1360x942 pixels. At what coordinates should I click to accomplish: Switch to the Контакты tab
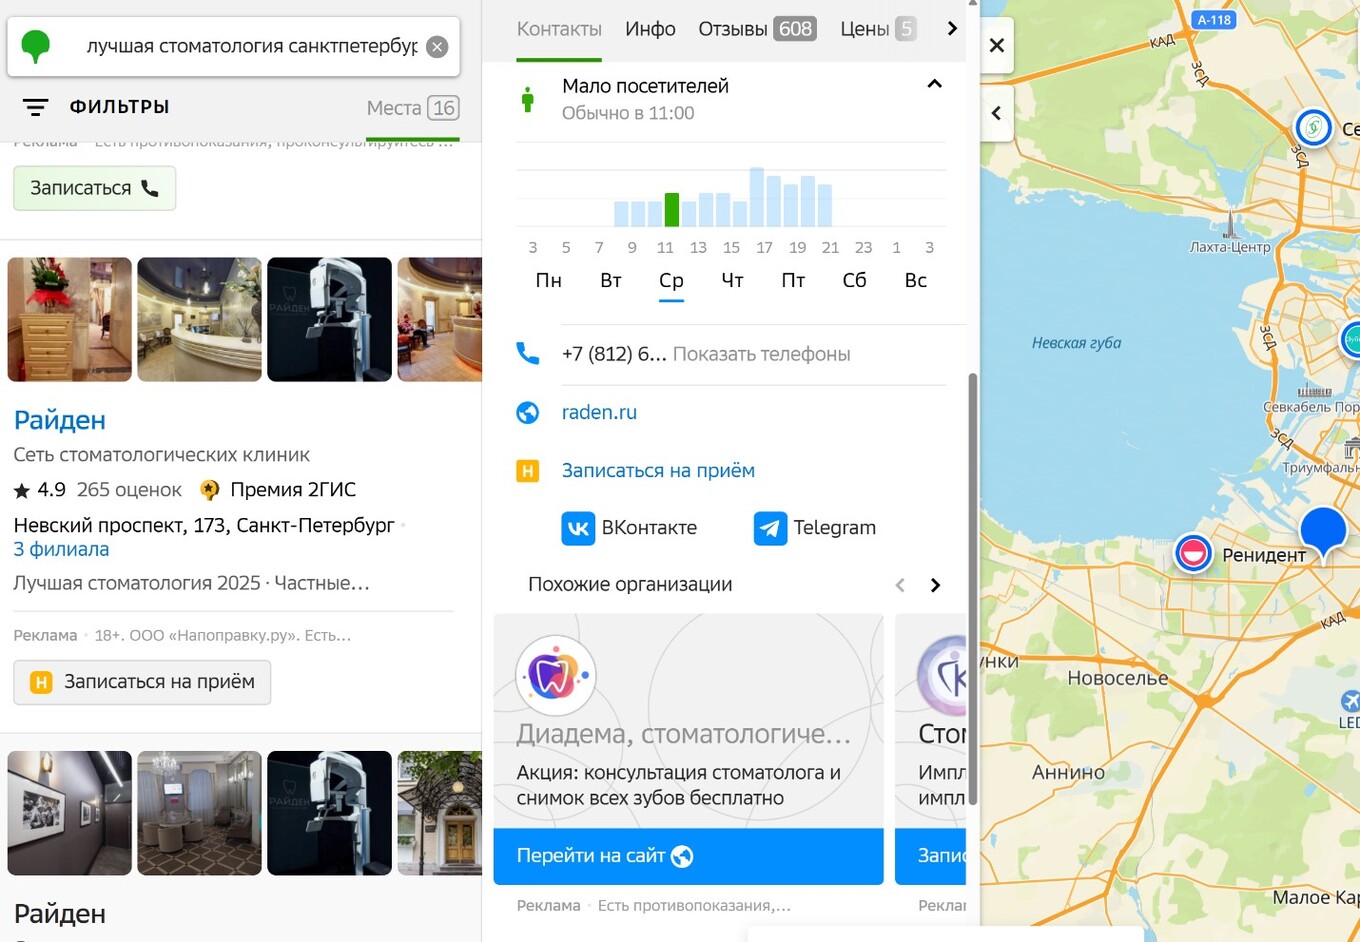coord(559,29)
